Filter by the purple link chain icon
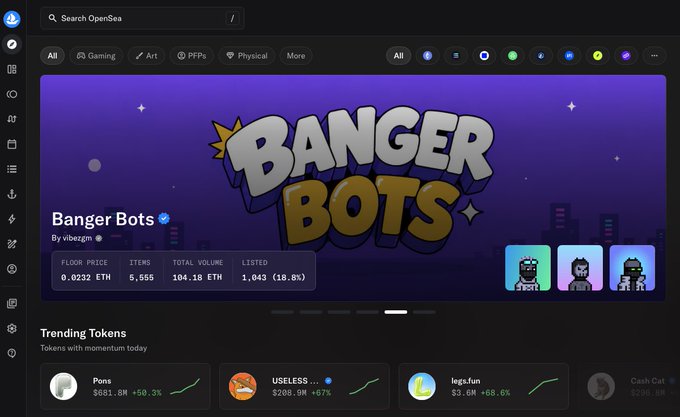The width and height of the screenshot is (680, 417). pyautogui.click(x=626, y=55)
